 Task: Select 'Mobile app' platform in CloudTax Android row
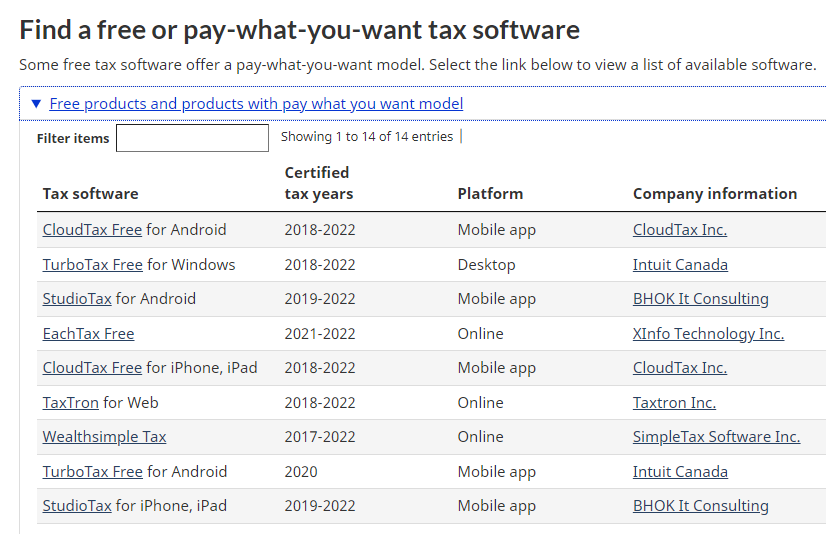tap(496, 230)
